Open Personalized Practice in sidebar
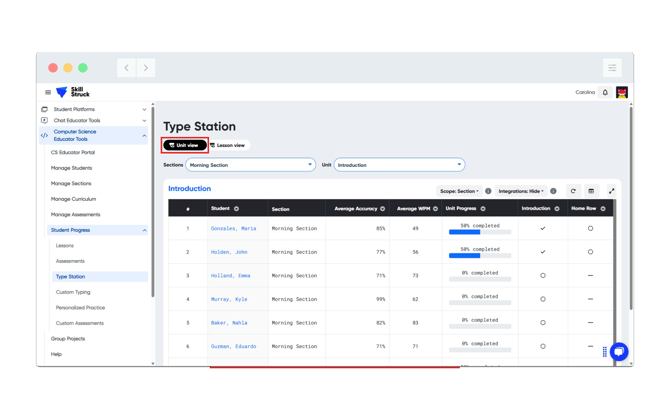The image size is (670, 418). (x=80, y=308)
